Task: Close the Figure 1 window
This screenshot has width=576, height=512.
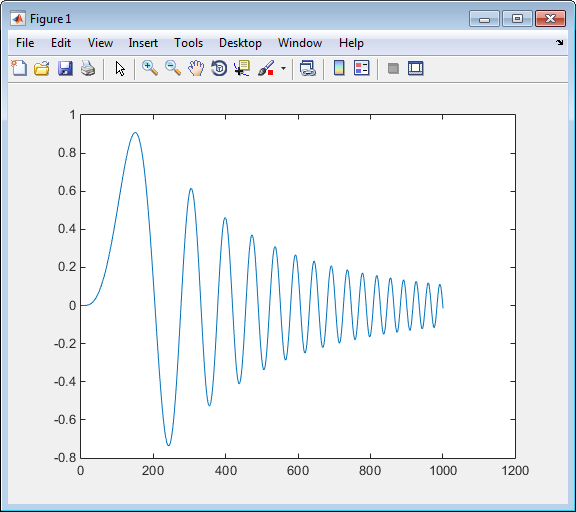Action: point(550,19)
